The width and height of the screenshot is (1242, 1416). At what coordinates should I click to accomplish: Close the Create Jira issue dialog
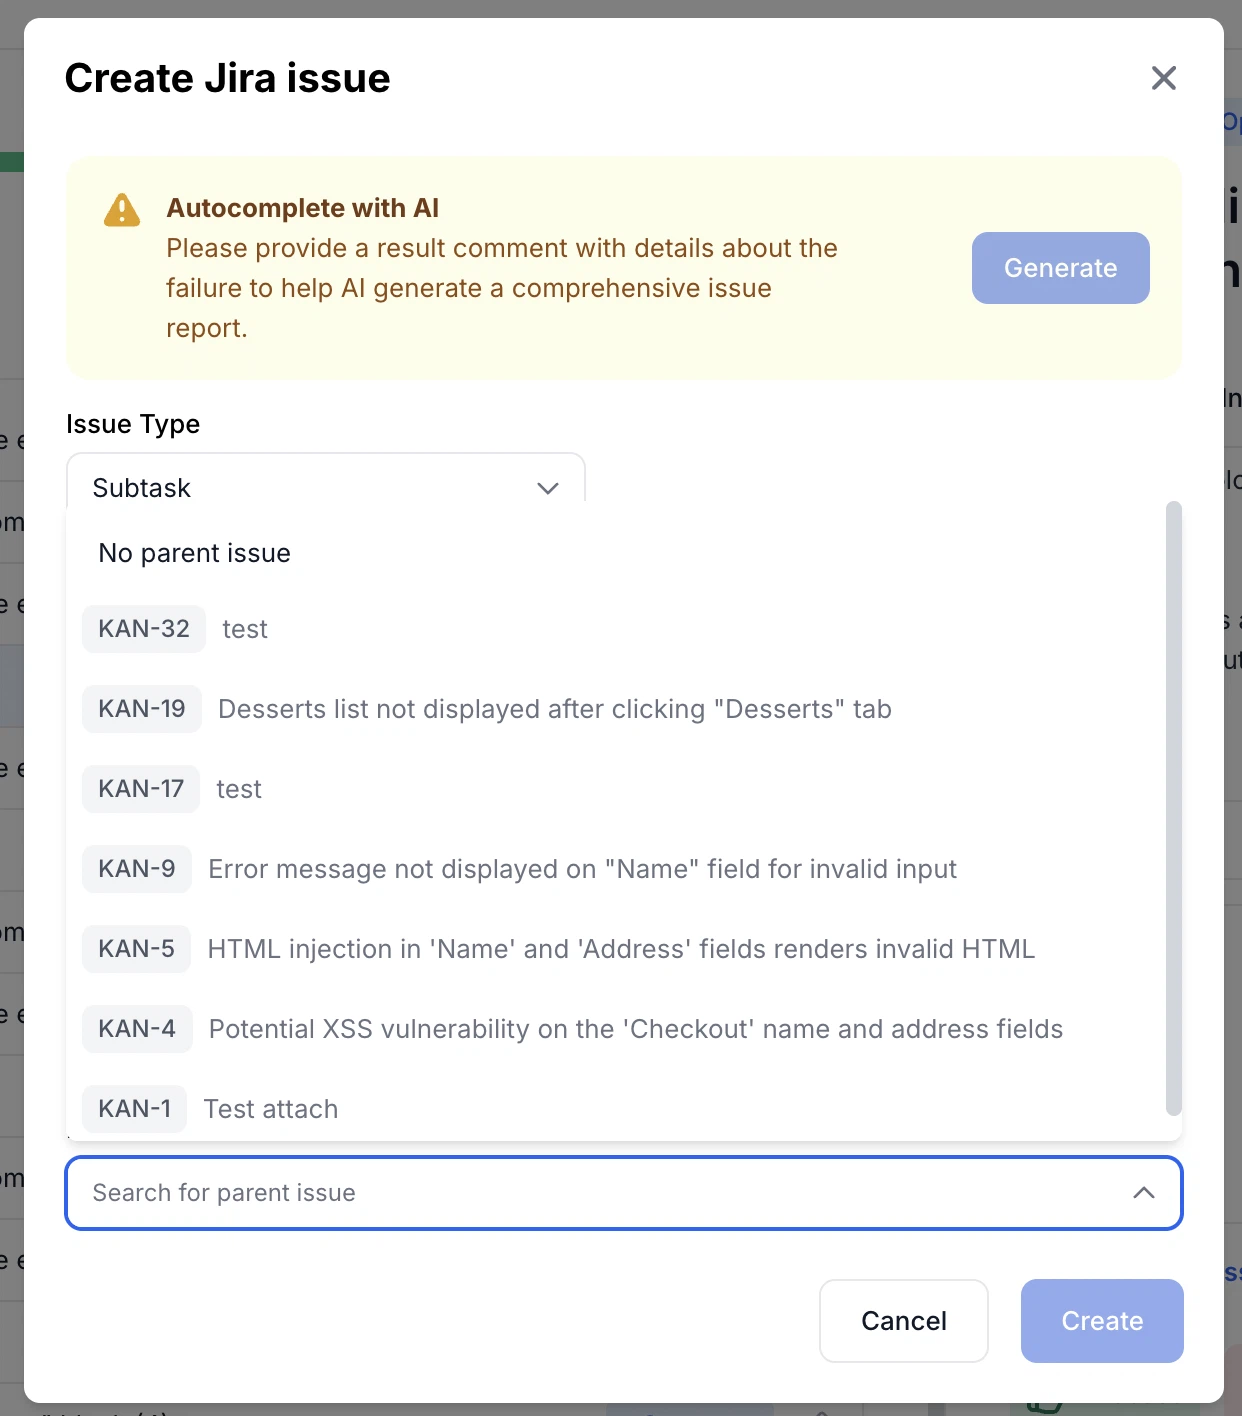tap(1163, 78)
